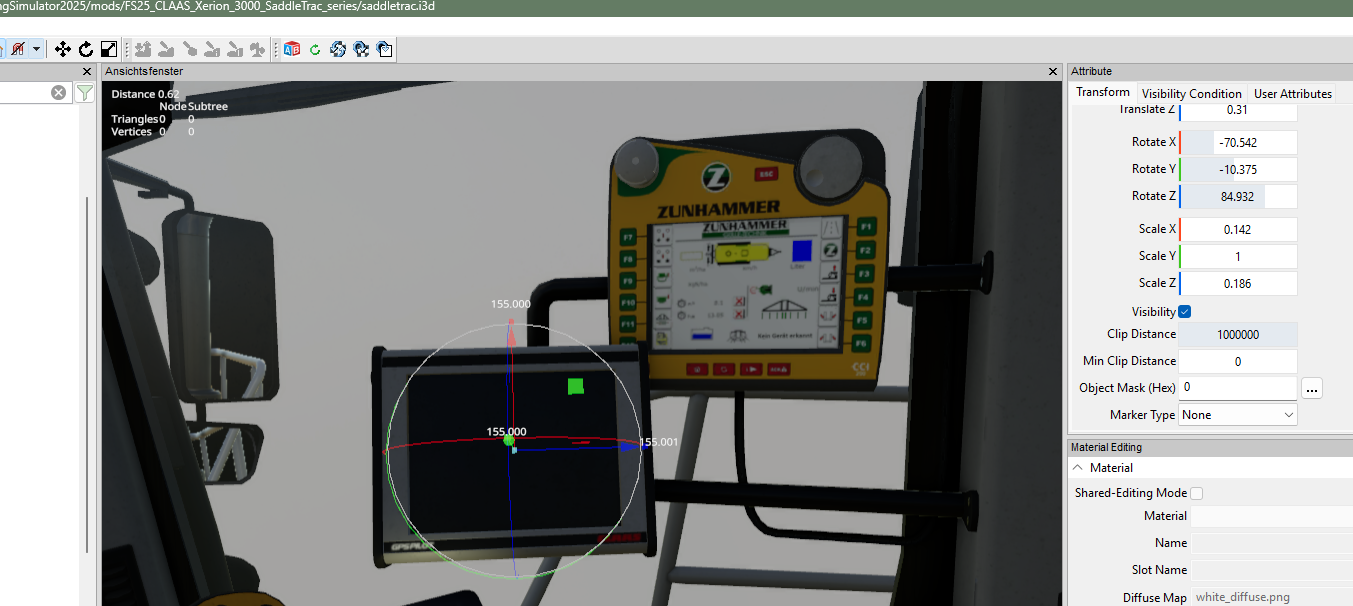
Task: Clear the scenegraph search field
Action: point(59,93)
